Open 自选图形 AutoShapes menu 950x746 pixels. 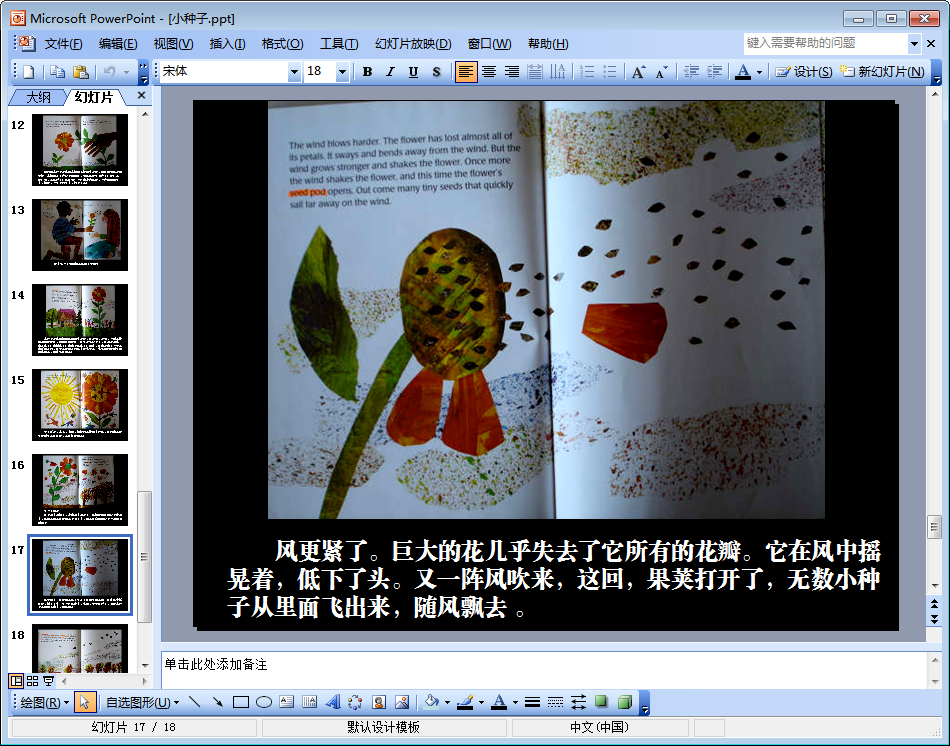point(142,702)
